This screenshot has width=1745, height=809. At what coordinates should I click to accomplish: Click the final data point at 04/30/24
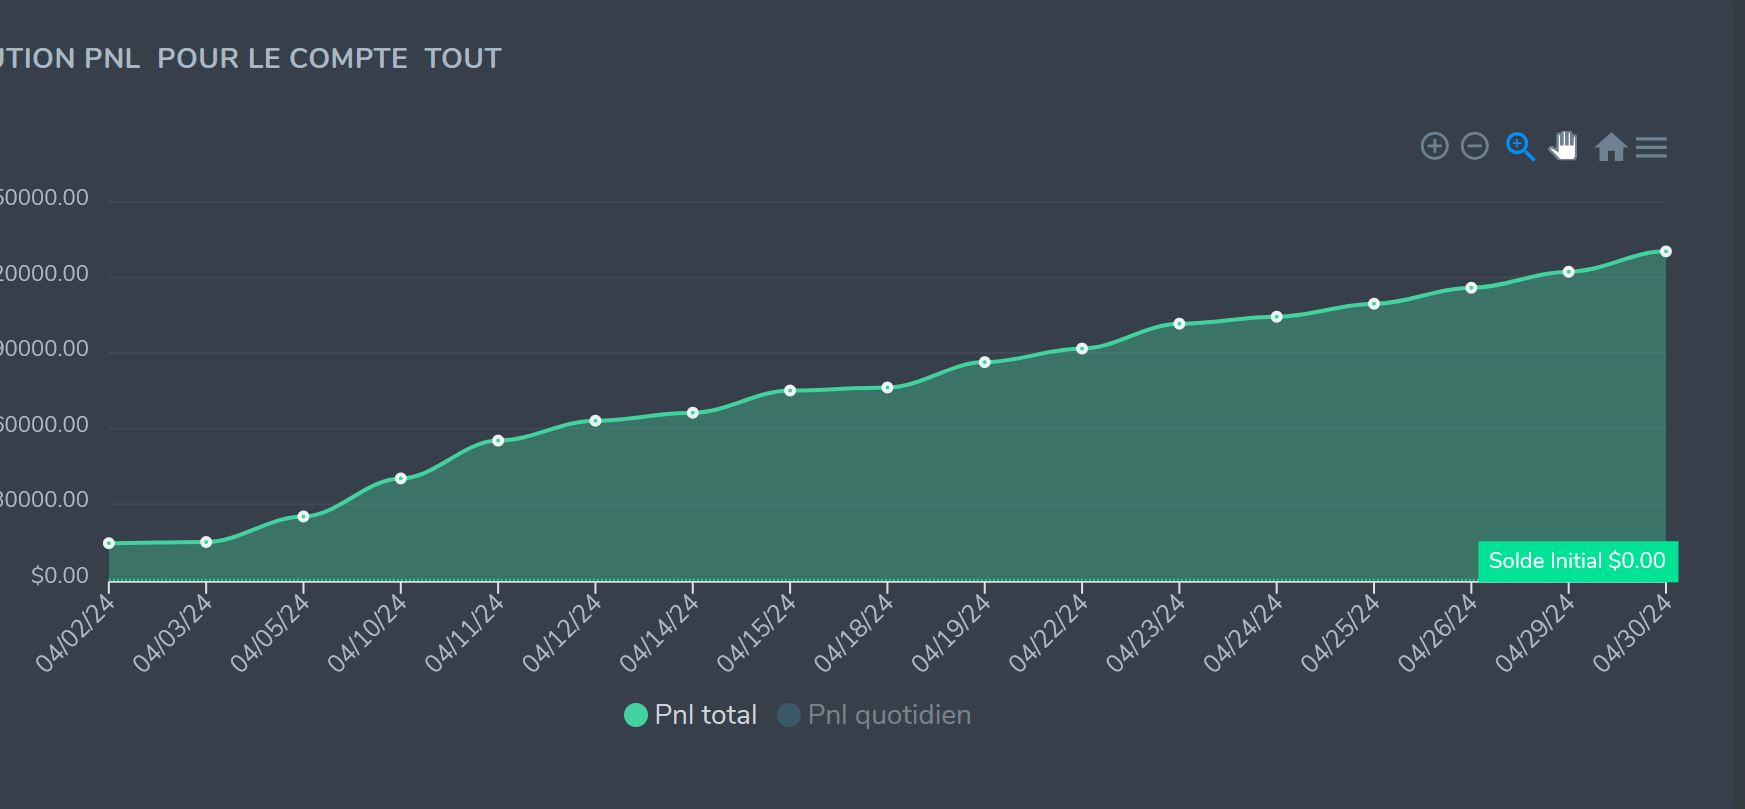coord(1666,252)
